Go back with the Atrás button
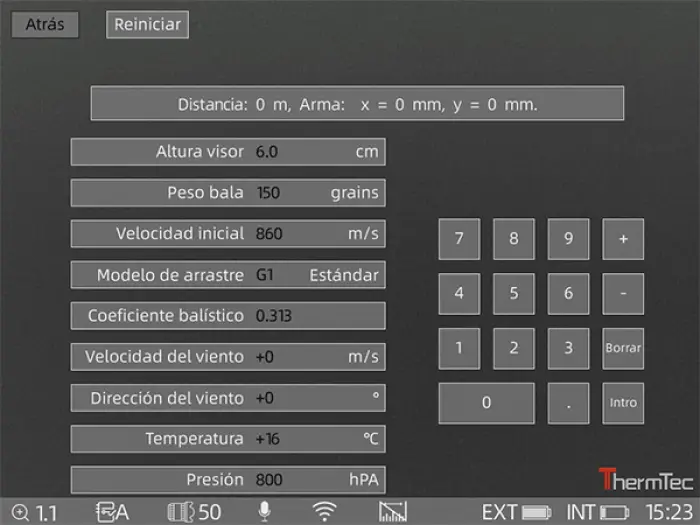 tap(45, 25)
